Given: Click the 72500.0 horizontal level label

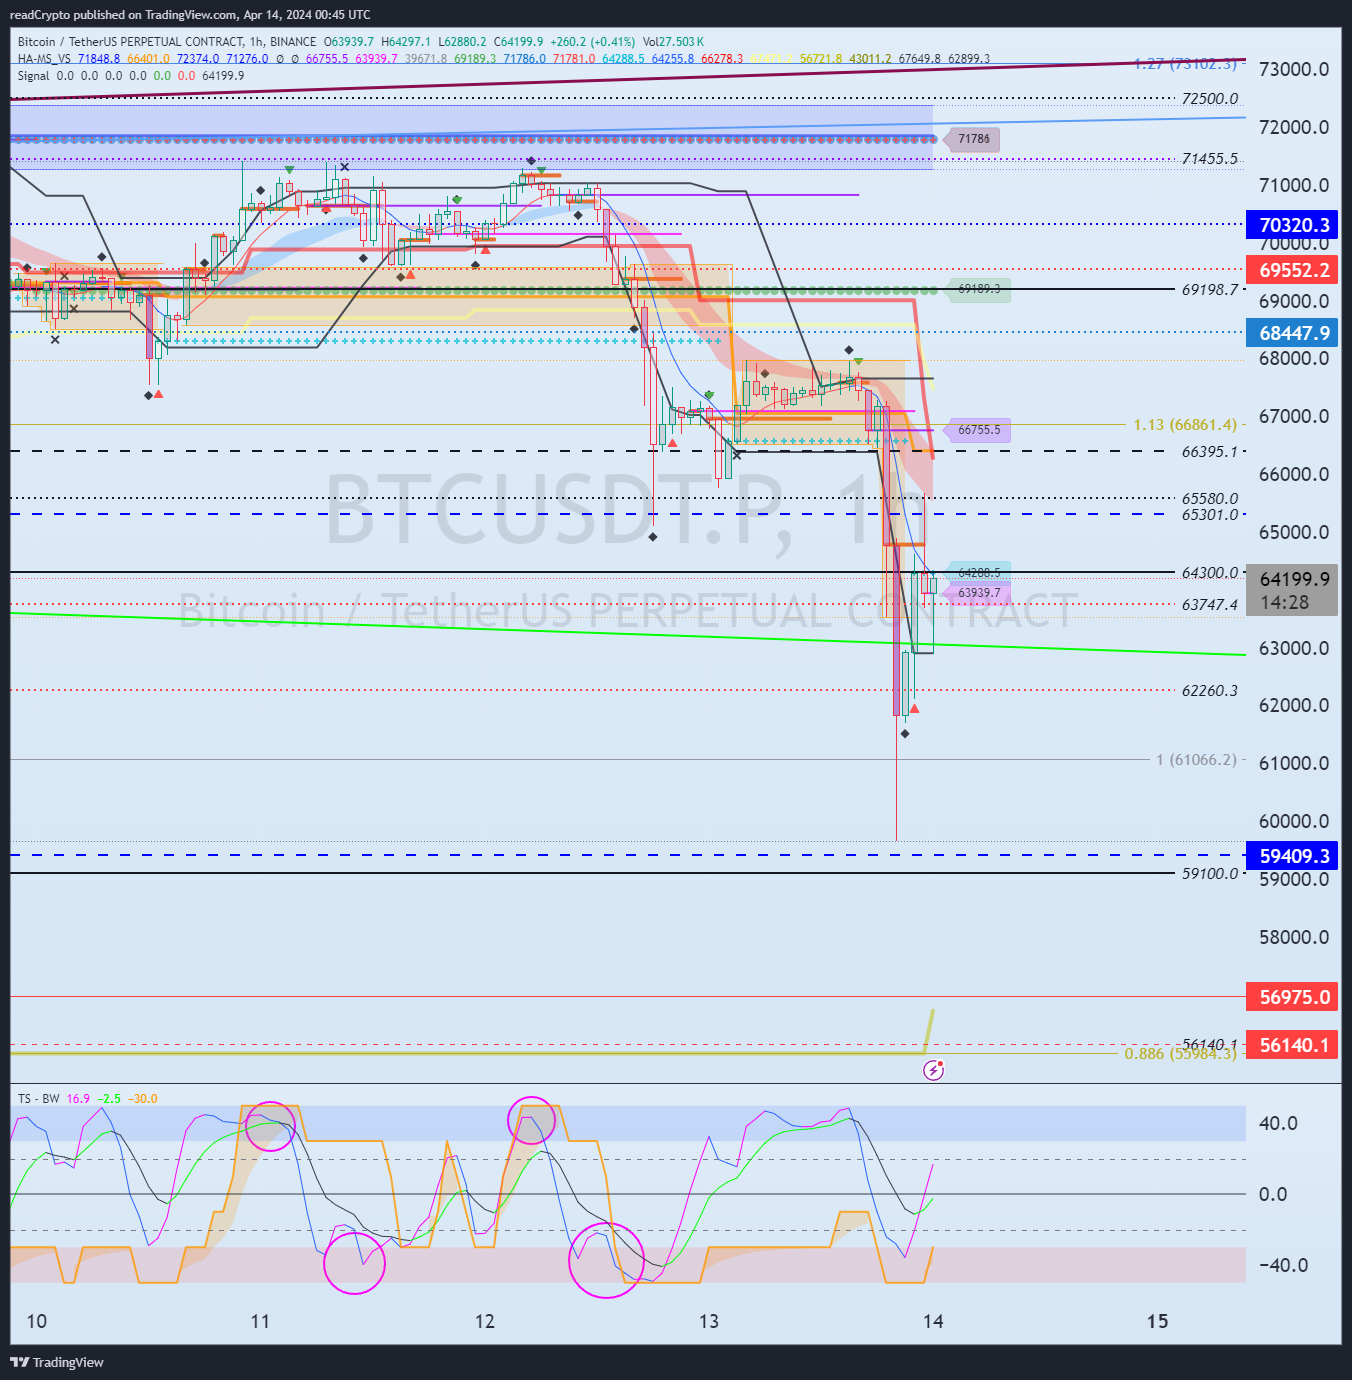Looking at the screenshot, I should [x=1209, y=99].
